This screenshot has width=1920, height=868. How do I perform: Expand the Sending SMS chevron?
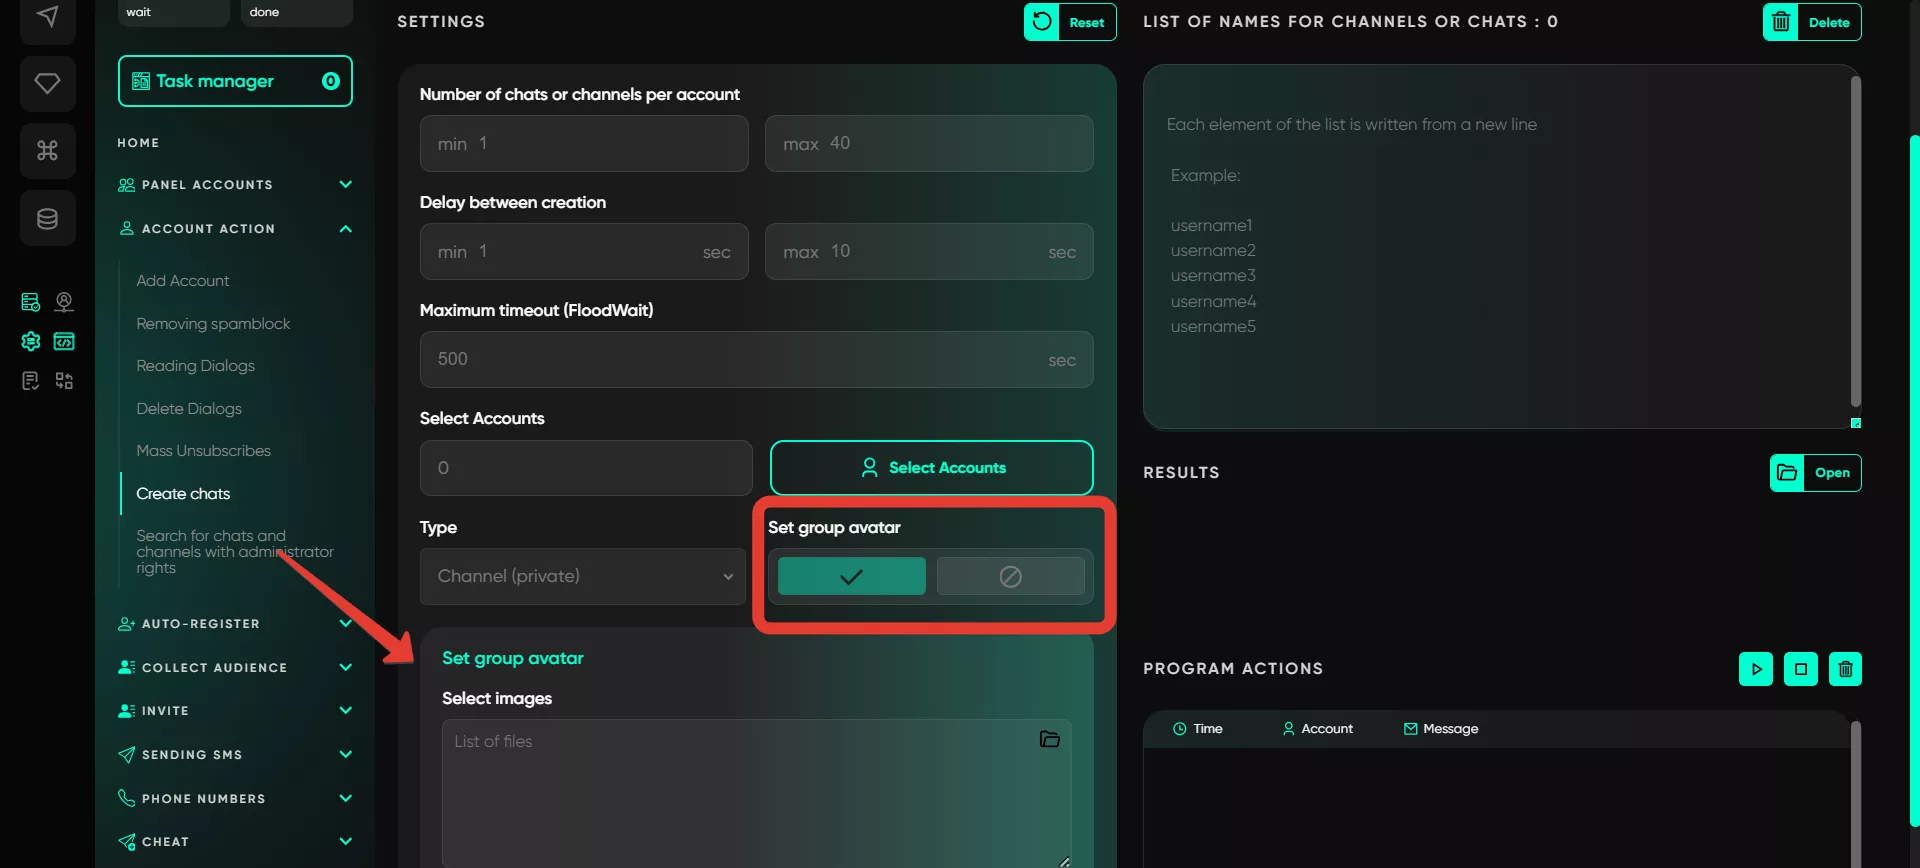point(345,754)
